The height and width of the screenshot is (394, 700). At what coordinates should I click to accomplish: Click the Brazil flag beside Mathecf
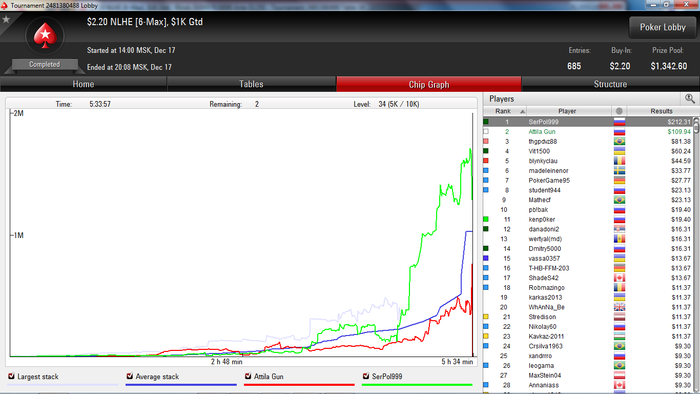tap(619, 200)
